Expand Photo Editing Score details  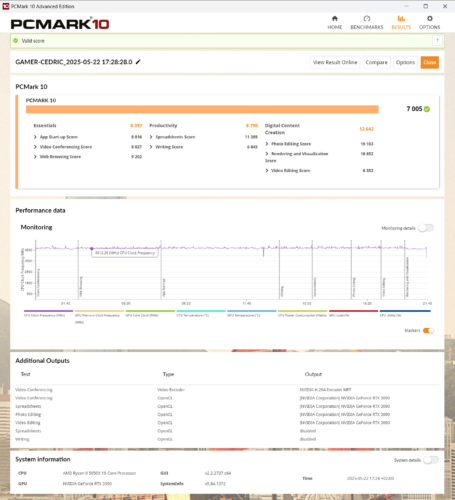267,144
